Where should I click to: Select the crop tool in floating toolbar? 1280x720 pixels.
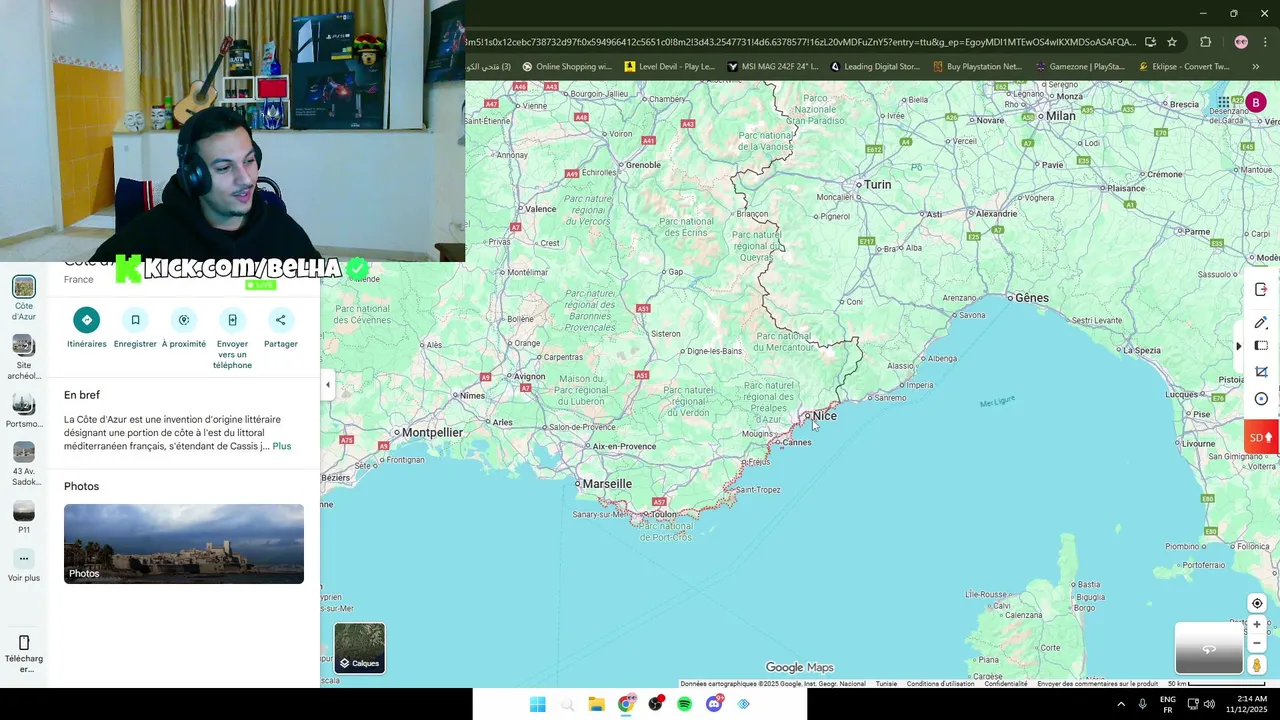tap(1261, 372)
